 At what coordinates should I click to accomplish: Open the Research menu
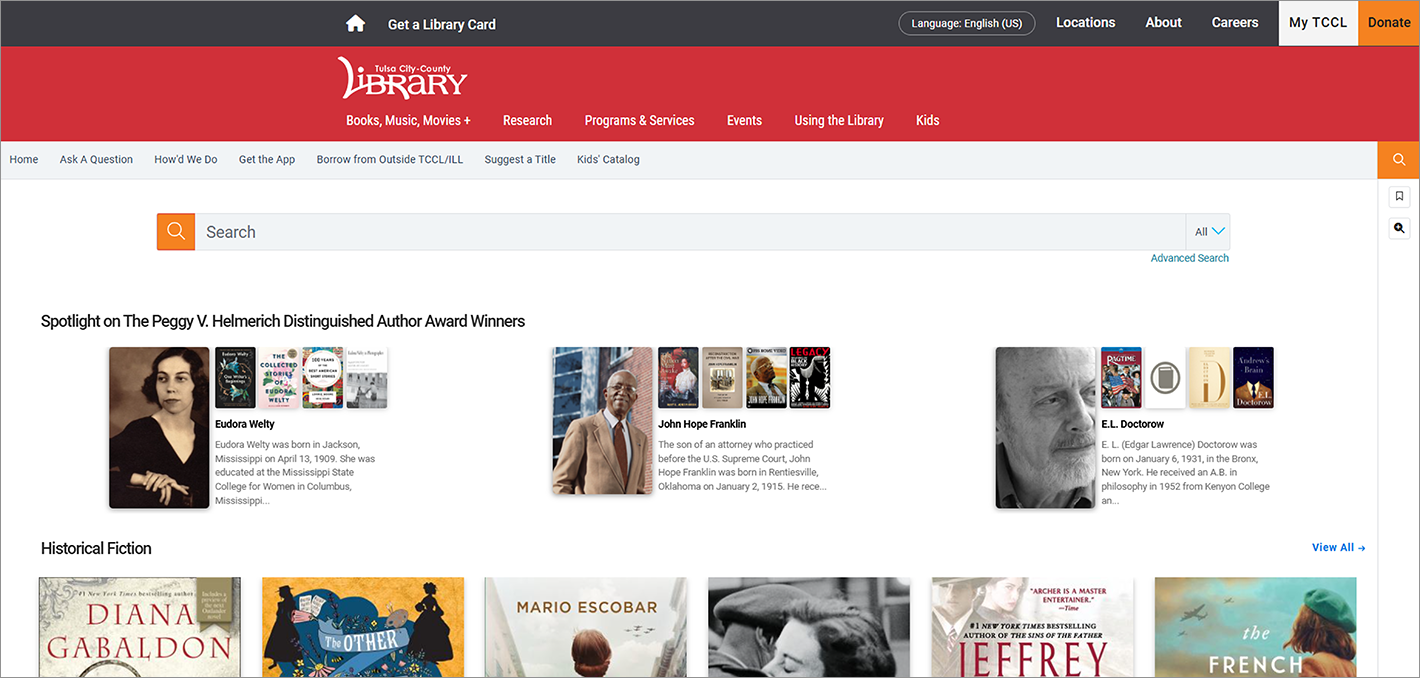pos(527,120)
